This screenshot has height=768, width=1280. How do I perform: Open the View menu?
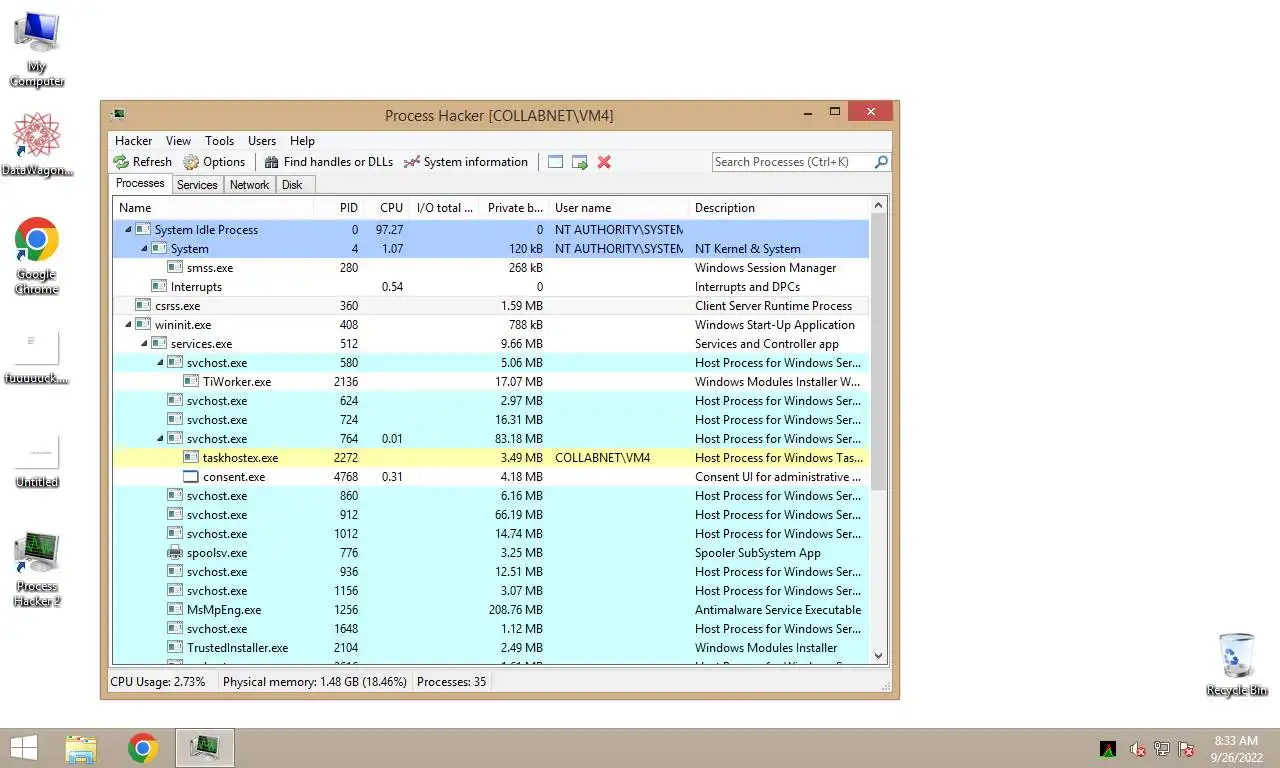coord(178,141)
